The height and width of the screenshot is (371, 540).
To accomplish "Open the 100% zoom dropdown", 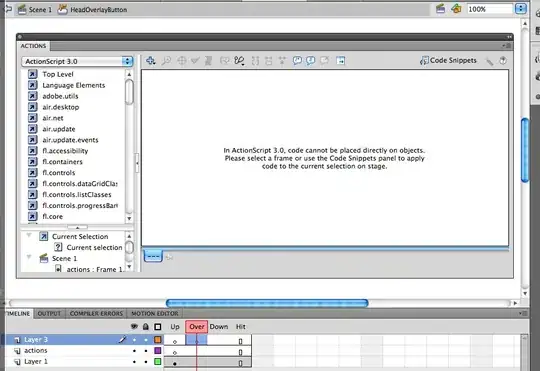I will (x=521, y=9).
